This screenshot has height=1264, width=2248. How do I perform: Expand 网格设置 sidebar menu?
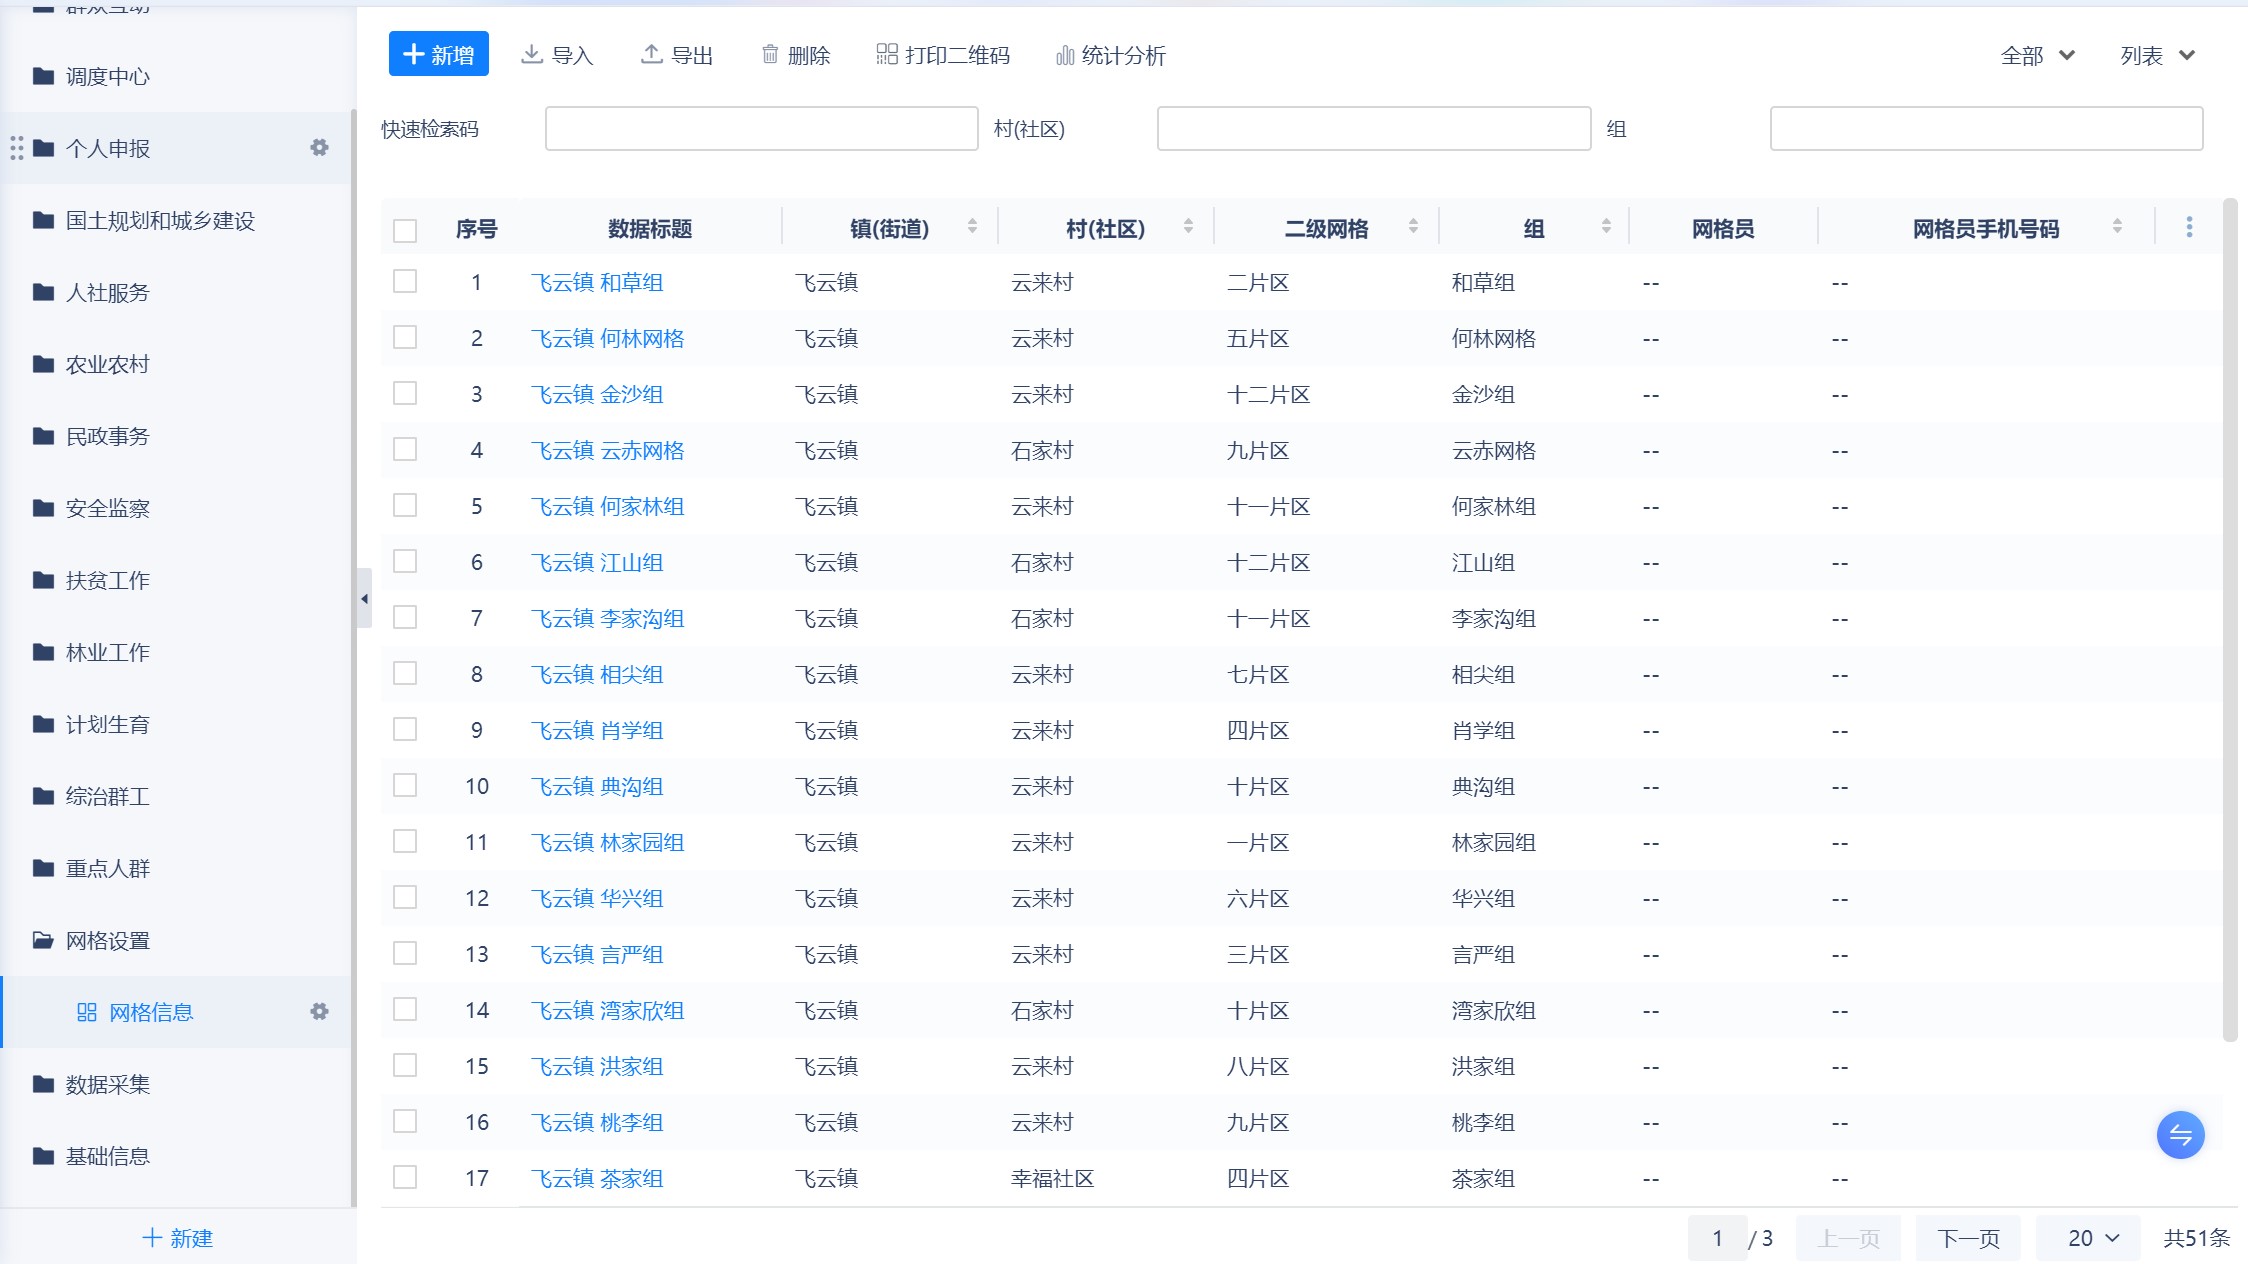(x=176, y=940)
